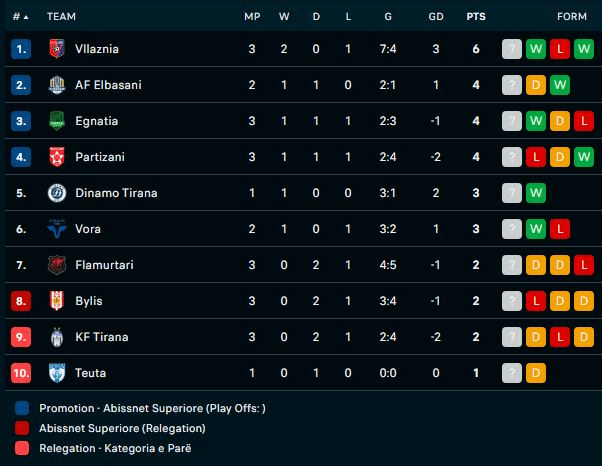Viewport: 602px width, 466px height.
Task: Click the blue Promotion legend swatch
Action: click(x=22, y=408)
